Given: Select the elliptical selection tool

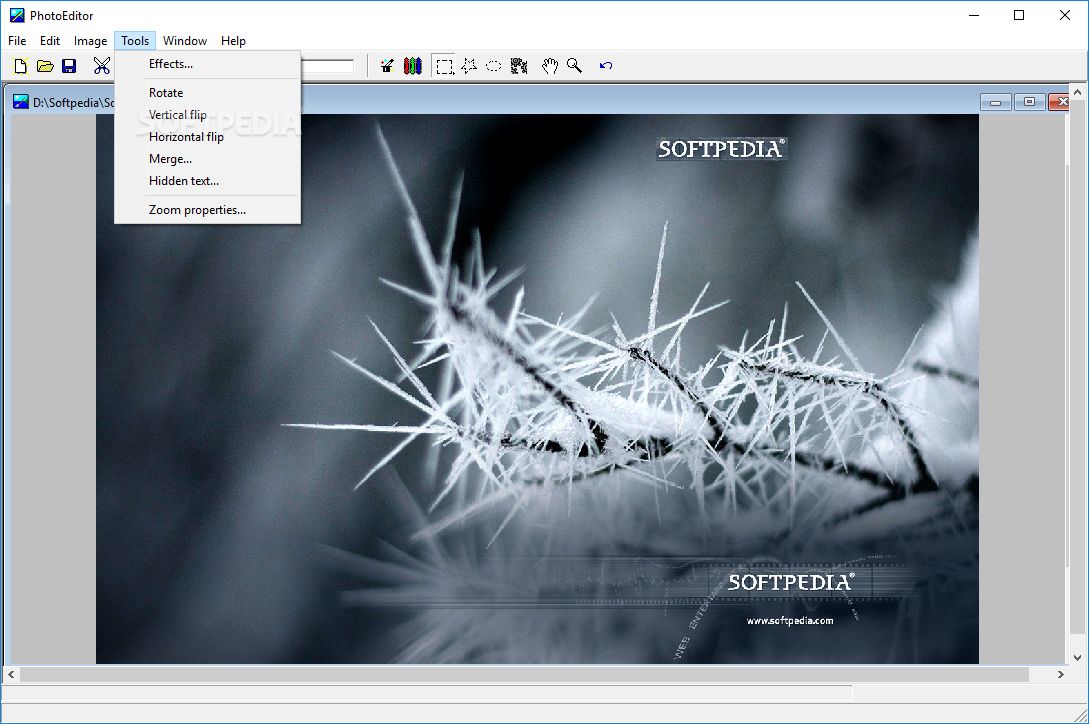Looking at the screenshot, I should (494, 66).
